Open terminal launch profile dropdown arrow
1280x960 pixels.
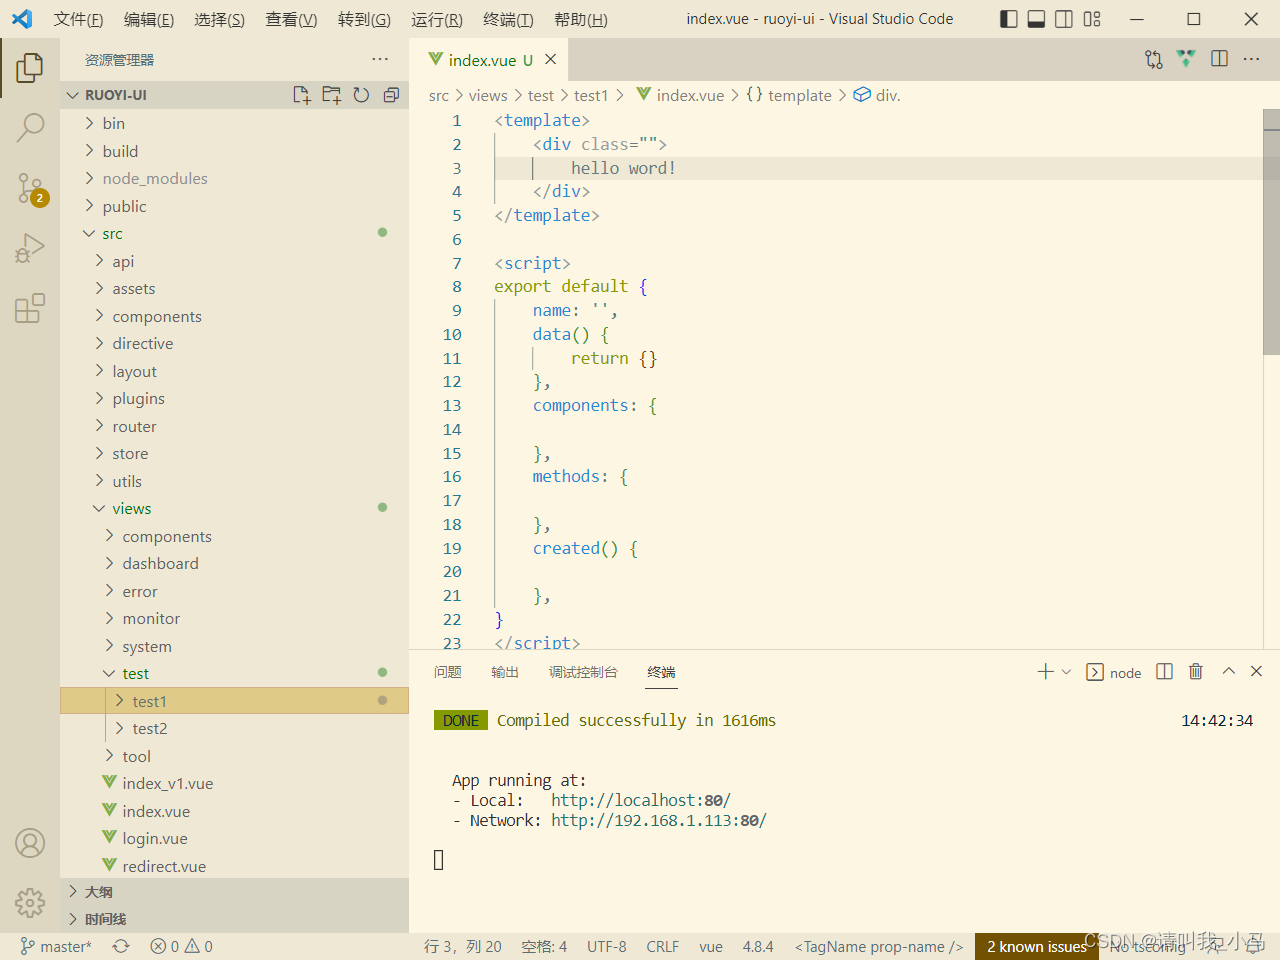click(x=1066, y=672)
